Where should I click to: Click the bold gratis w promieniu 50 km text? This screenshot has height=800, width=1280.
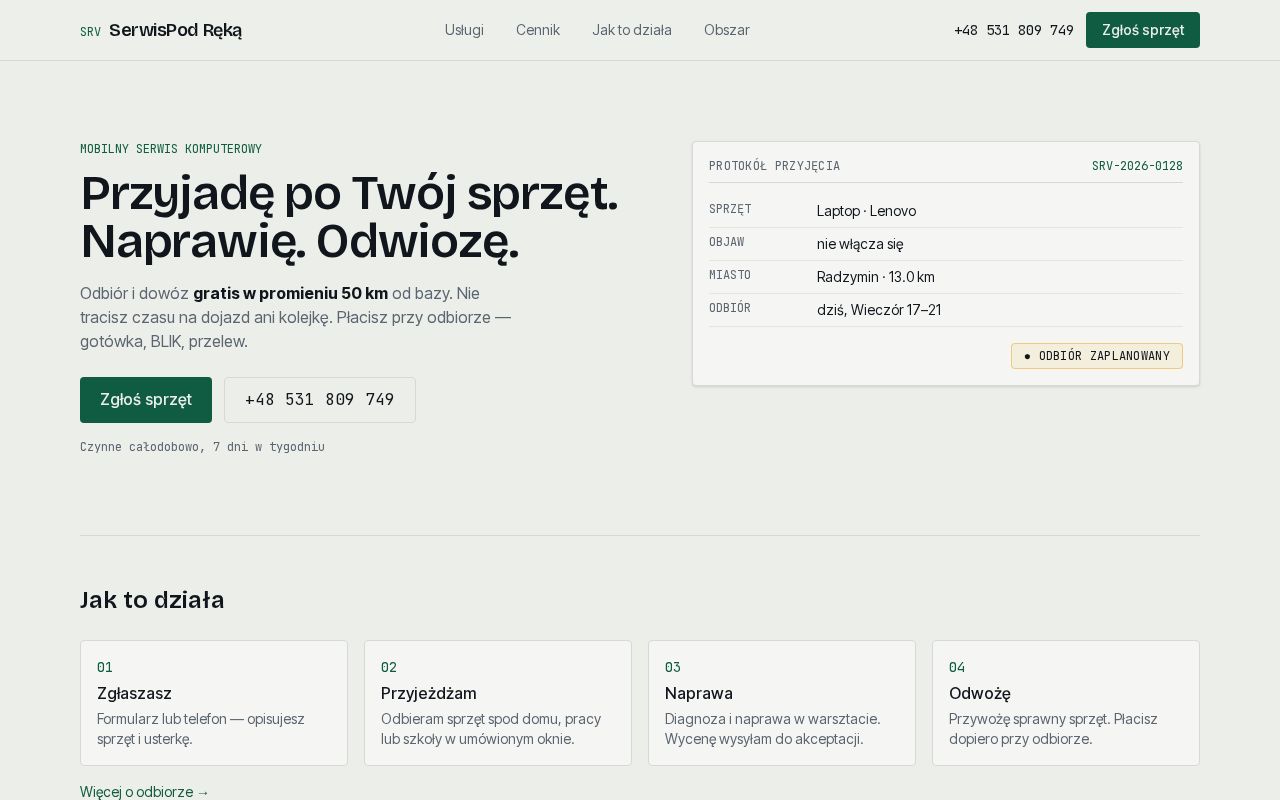pyautogui.click(x=291, y=293)
